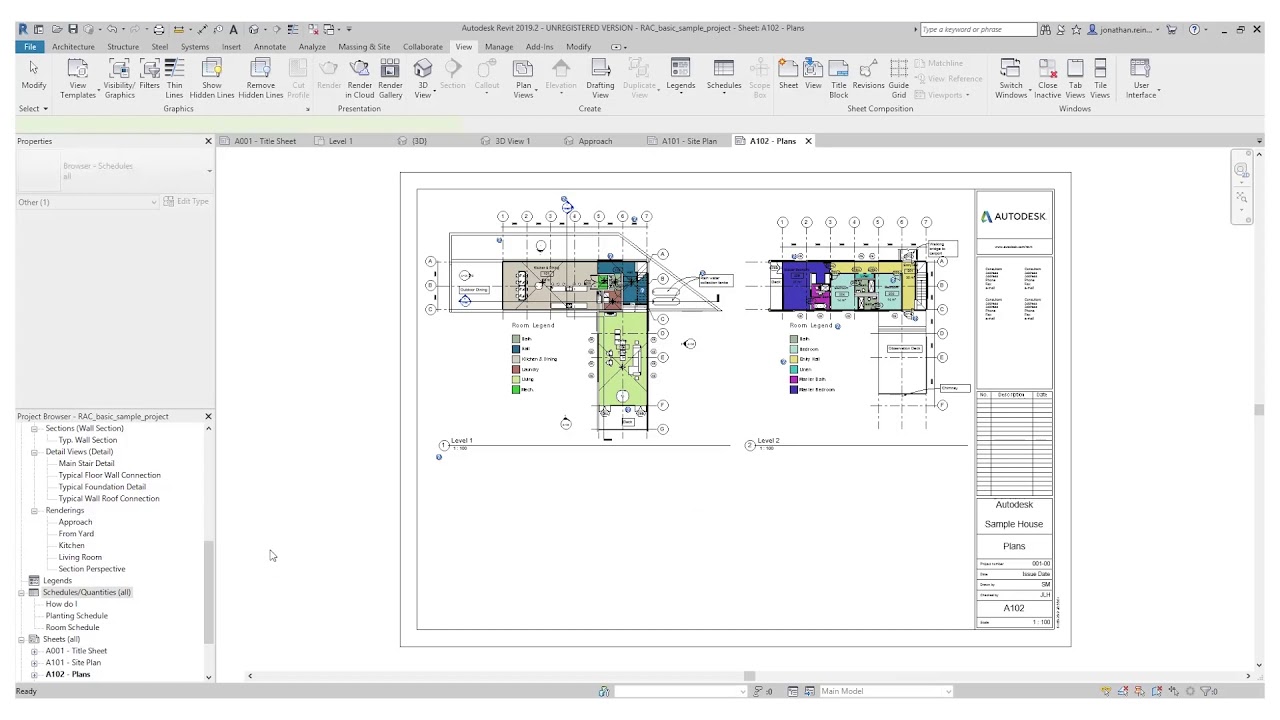Create a new Drafting View
Image resolution: width=1280 pixels, height=720 pixels.
600,78
